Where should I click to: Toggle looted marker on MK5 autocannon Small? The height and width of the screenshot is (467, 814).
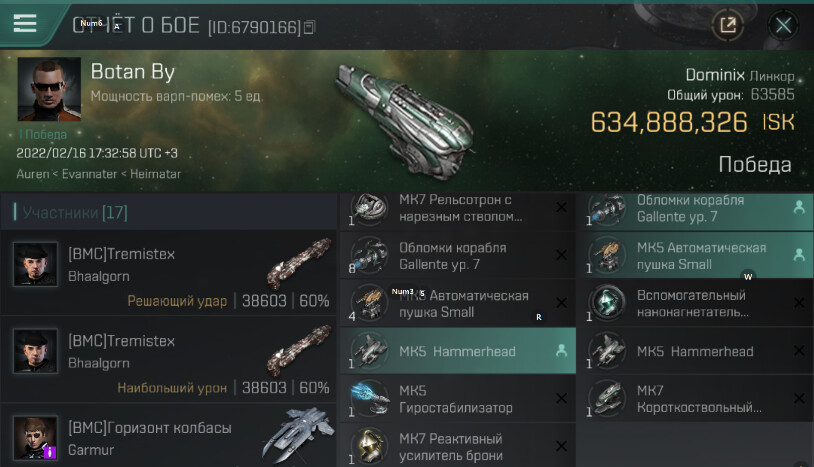coord(799,255)
